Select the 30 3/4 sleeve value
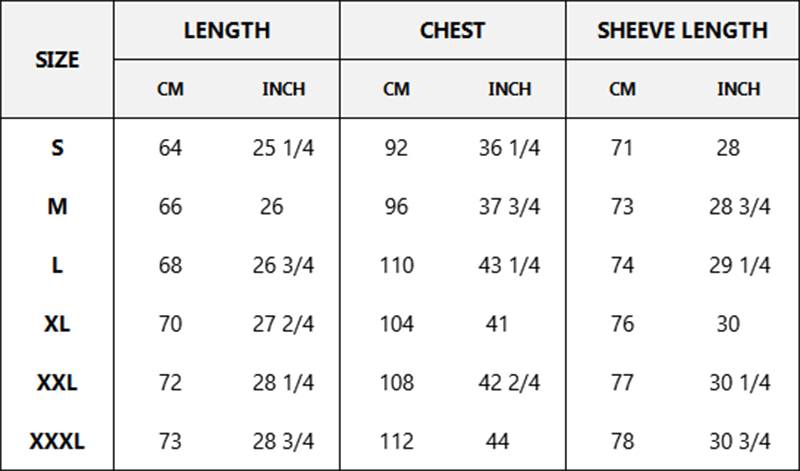The width and height of the screenshot is (800, 471). (x=740, y=441)
